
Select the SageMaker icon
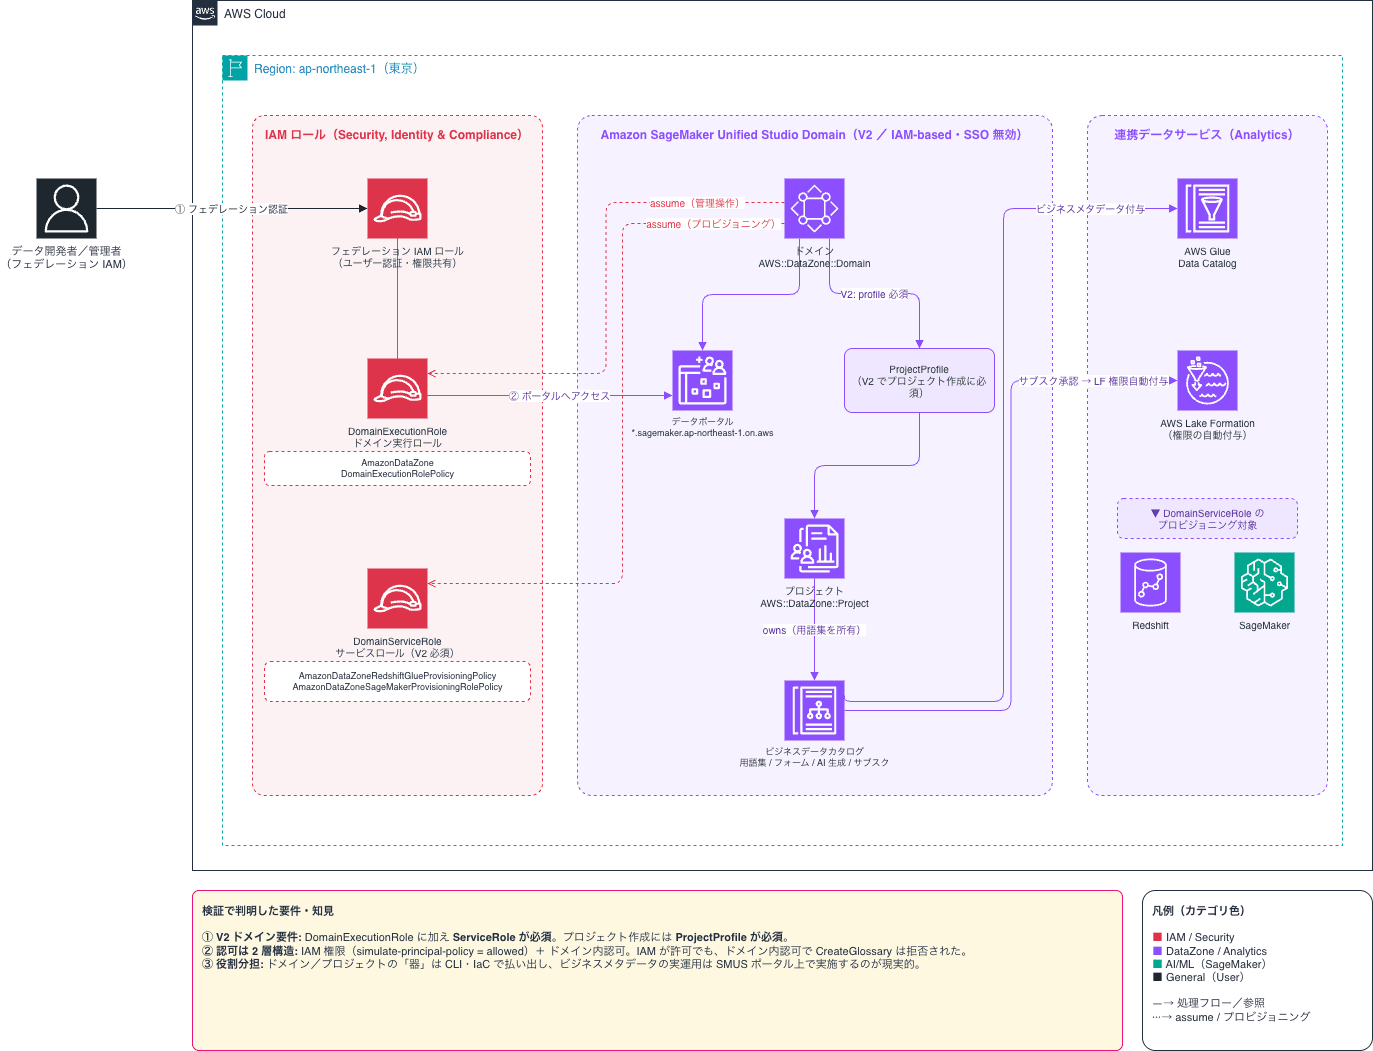[1264, 582]
